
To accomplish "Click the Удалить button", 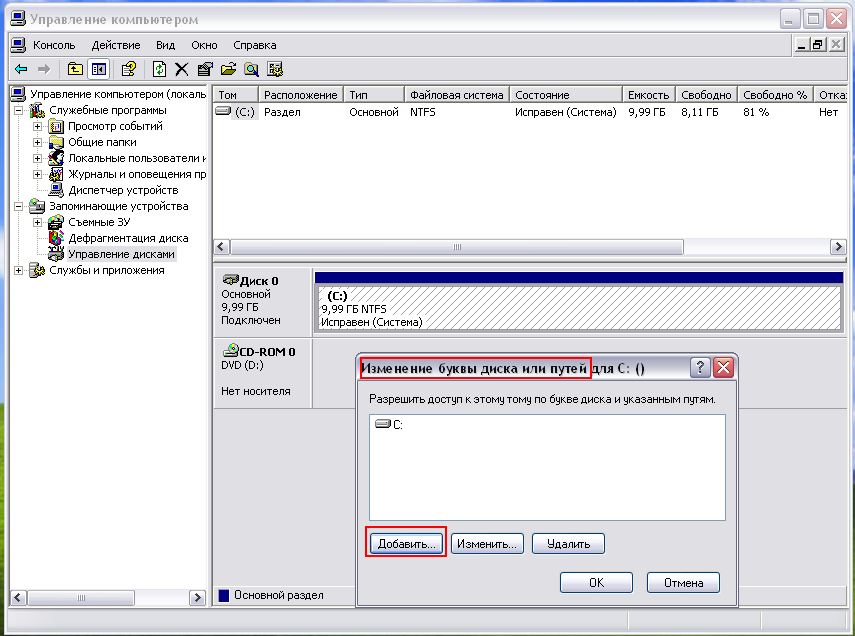I will [x=568, y=543].
